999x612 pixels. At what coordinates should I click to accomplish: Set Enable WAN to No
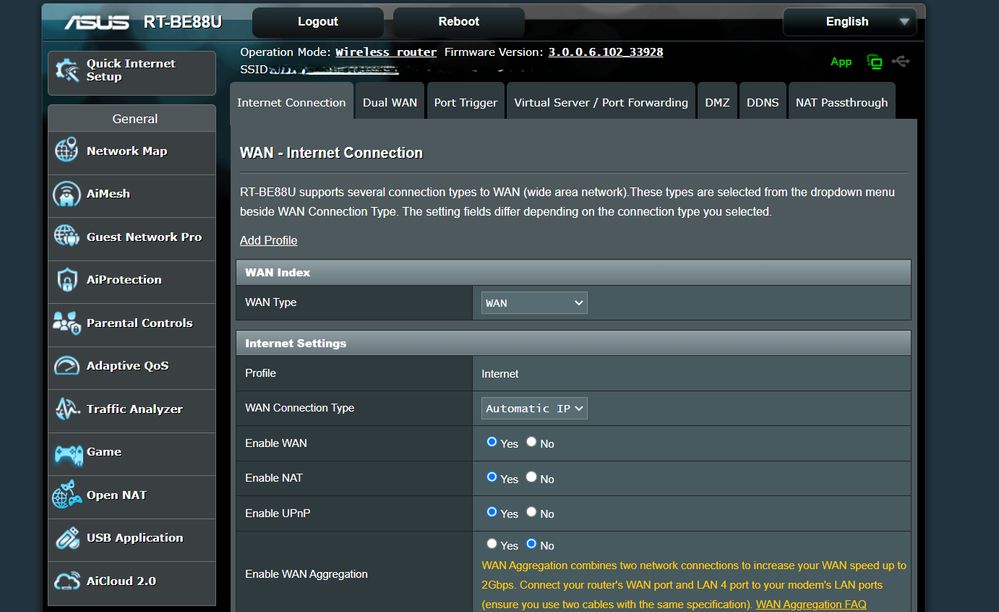pos(531,442)
